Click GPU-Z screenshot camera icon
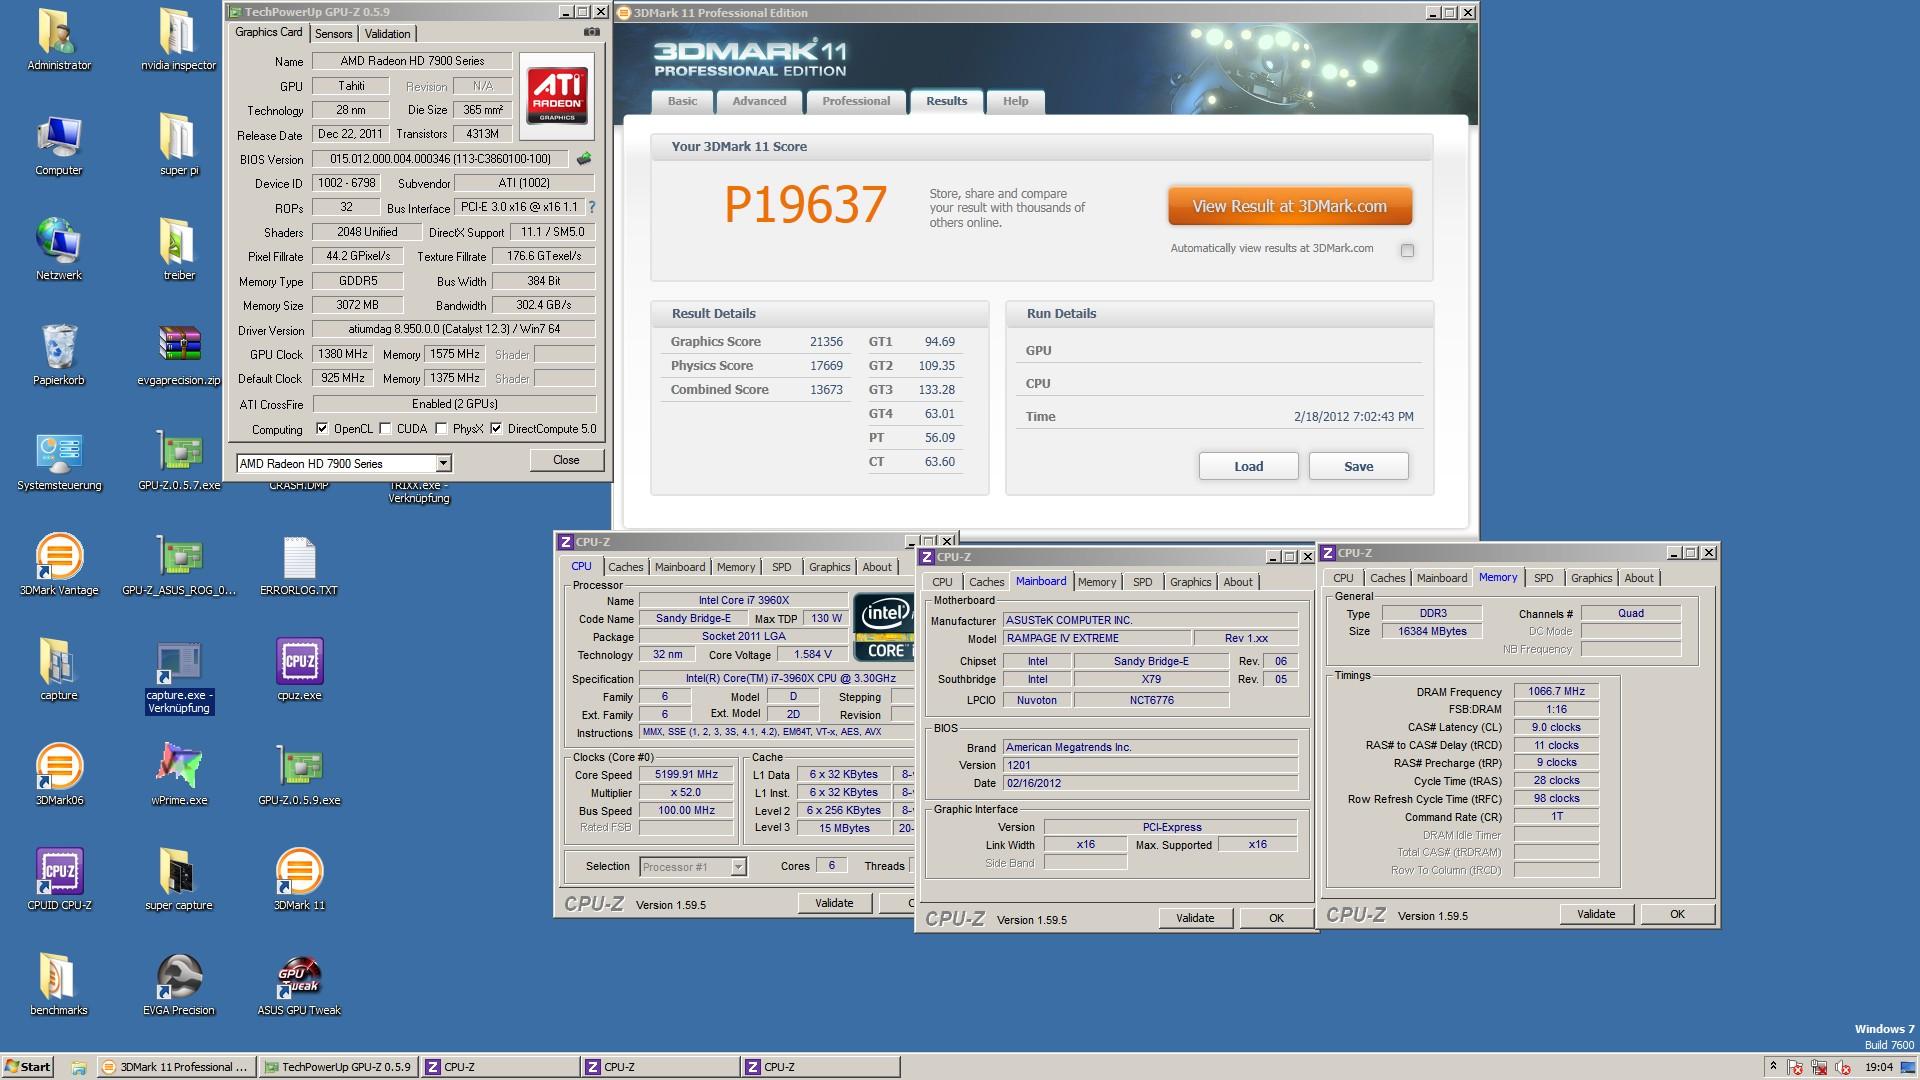This screenshot has width=1920, height=1080. click(592, 32)
